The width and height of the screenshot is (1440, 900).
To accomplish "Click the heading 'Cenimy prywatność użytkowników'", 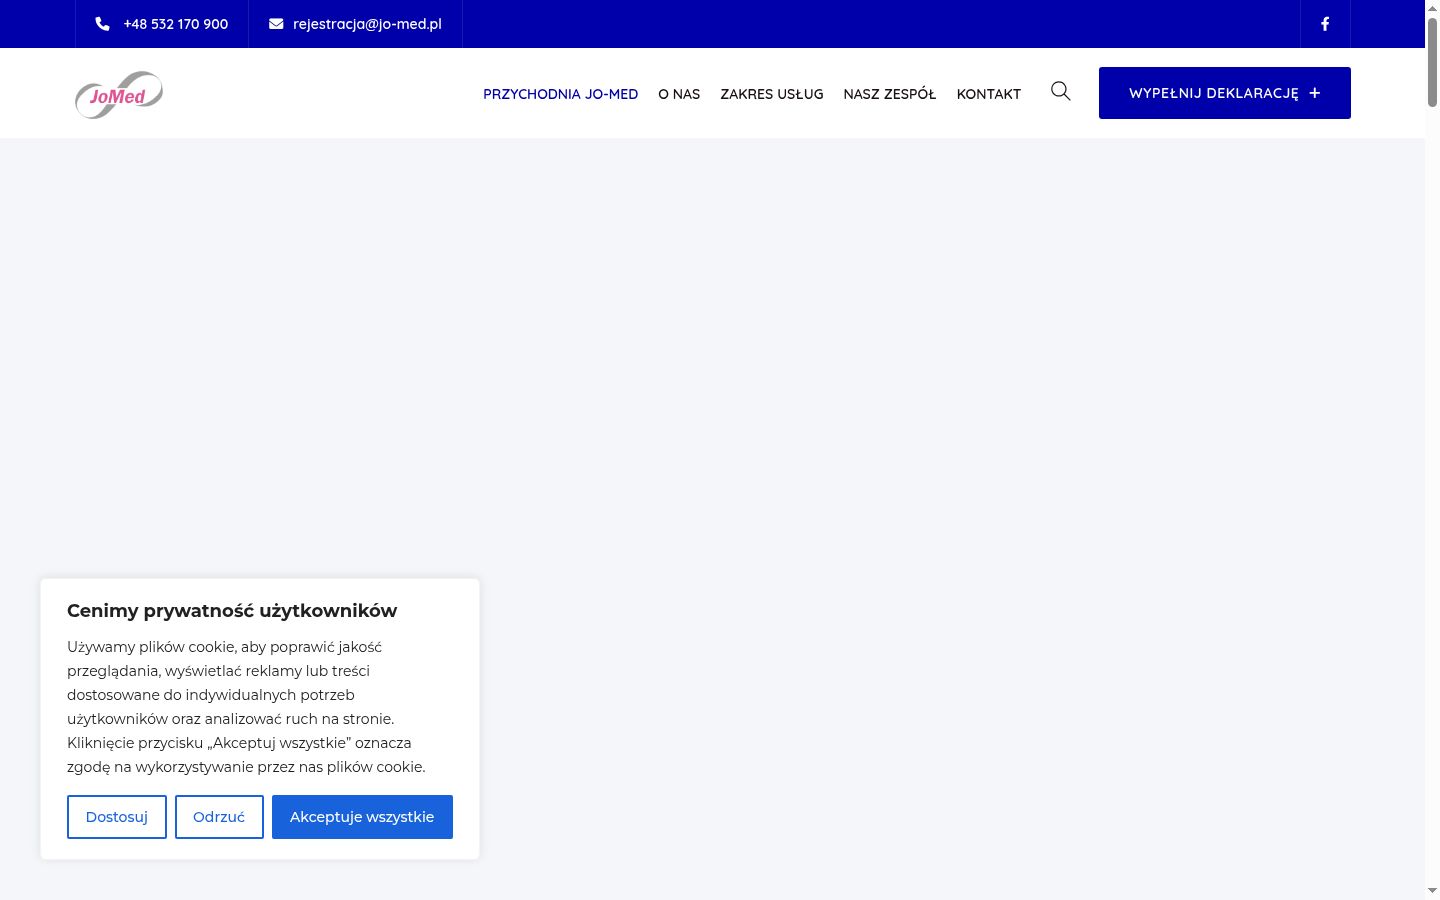I will pos(232,611).
